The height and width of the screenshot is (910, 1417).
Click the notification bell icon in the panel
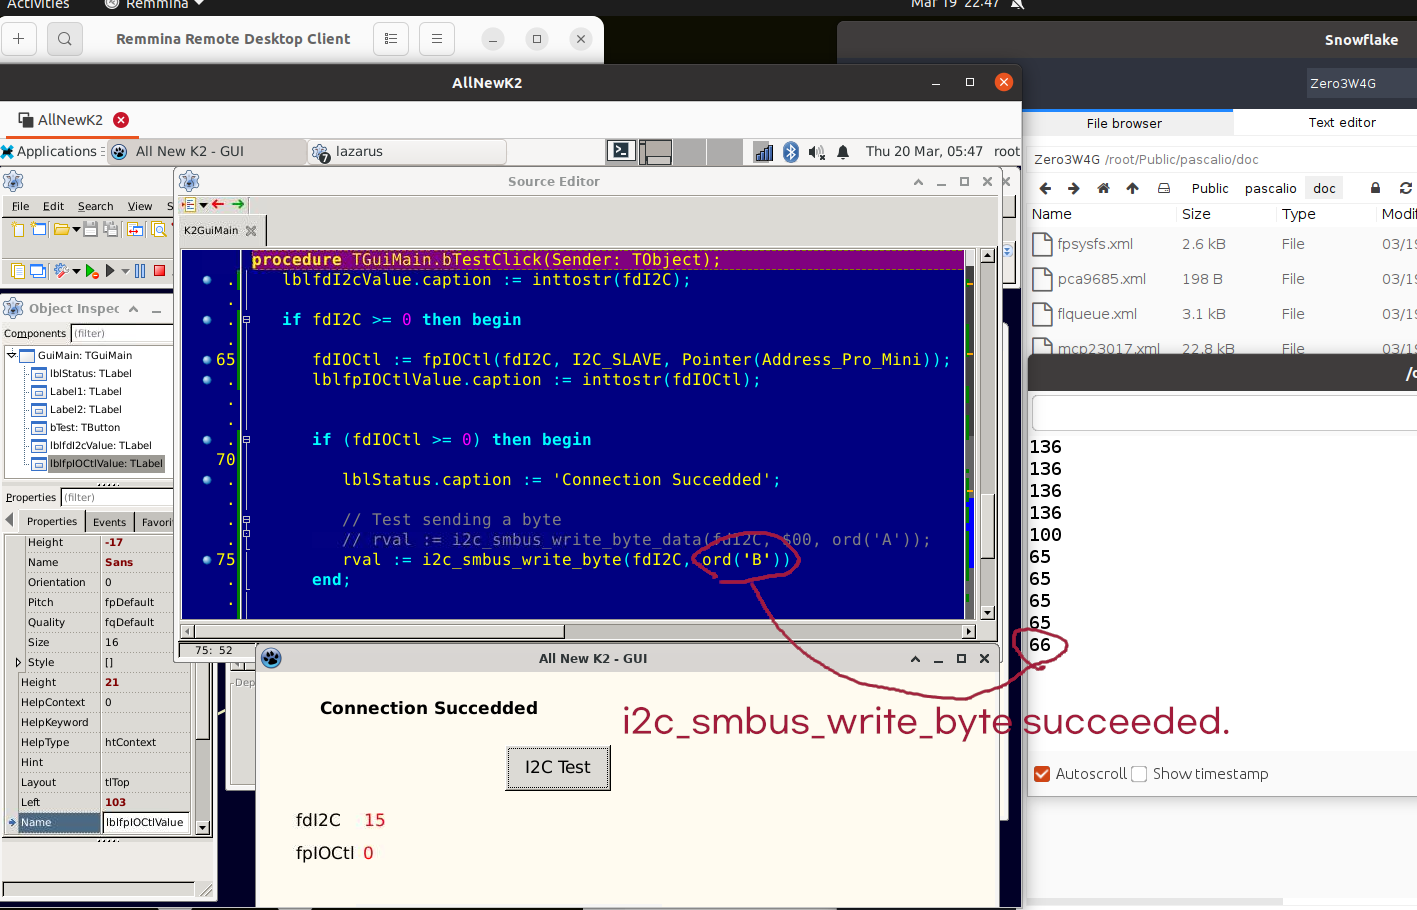tap(843, 152)
